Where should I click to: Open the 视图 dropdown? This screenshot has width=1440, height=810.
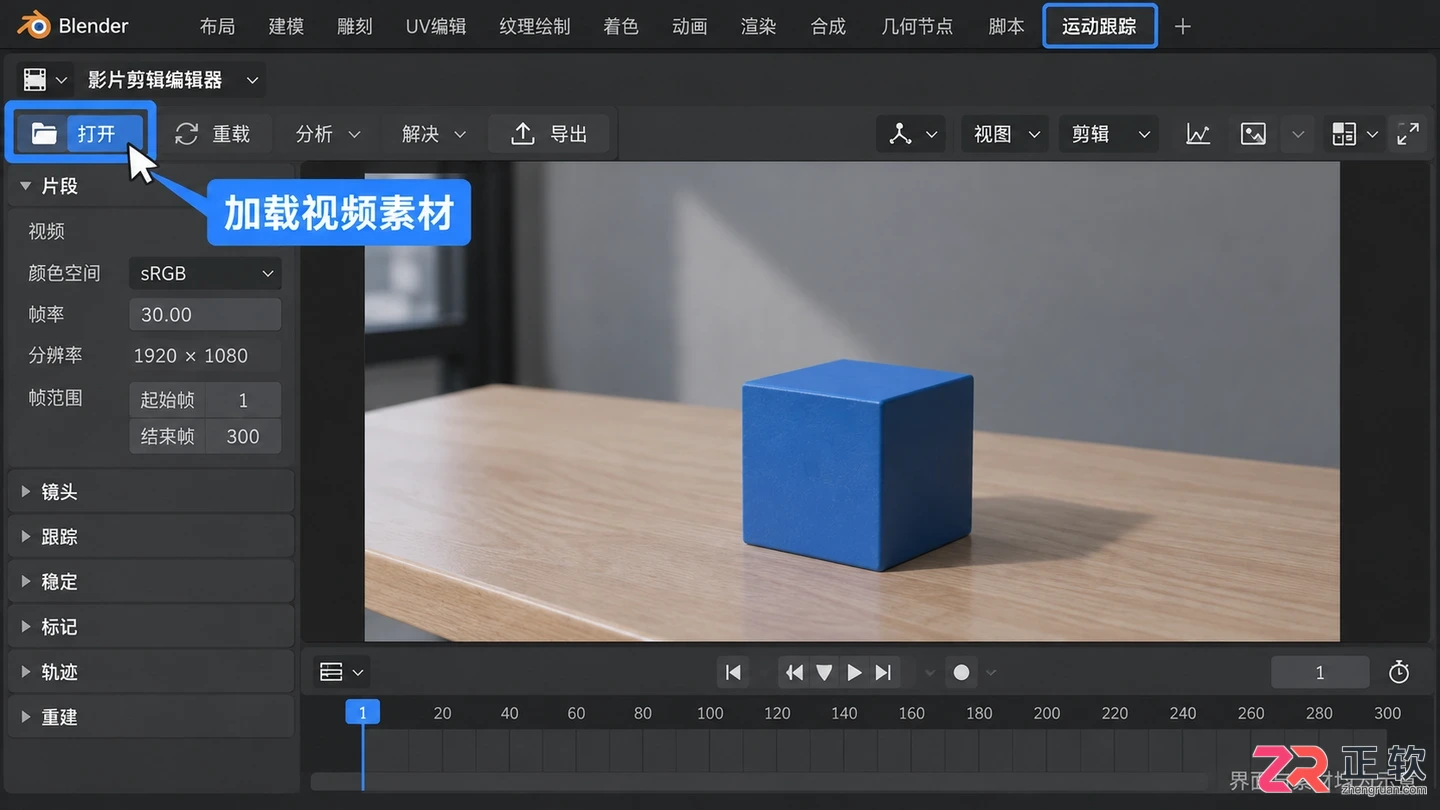pyautogui.click(x=1007, y=134)
